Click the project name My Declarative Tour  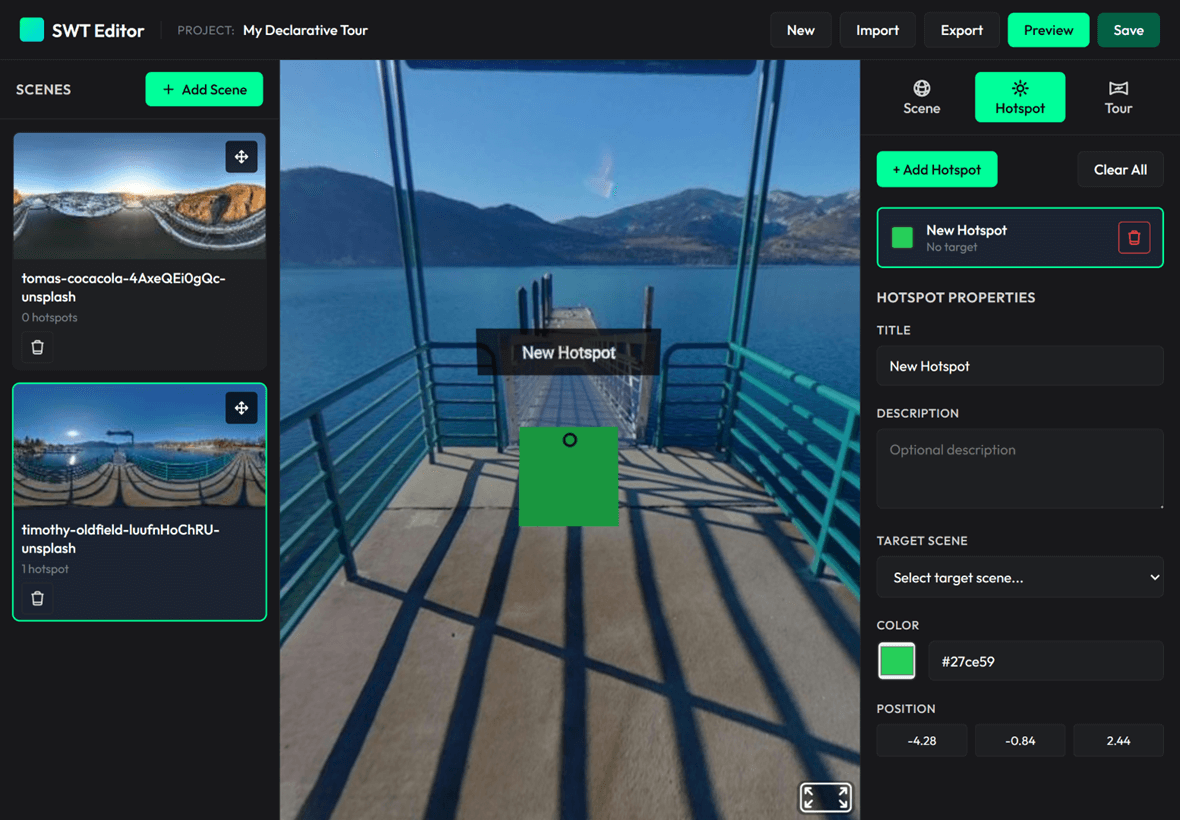(x=306, y=30)
